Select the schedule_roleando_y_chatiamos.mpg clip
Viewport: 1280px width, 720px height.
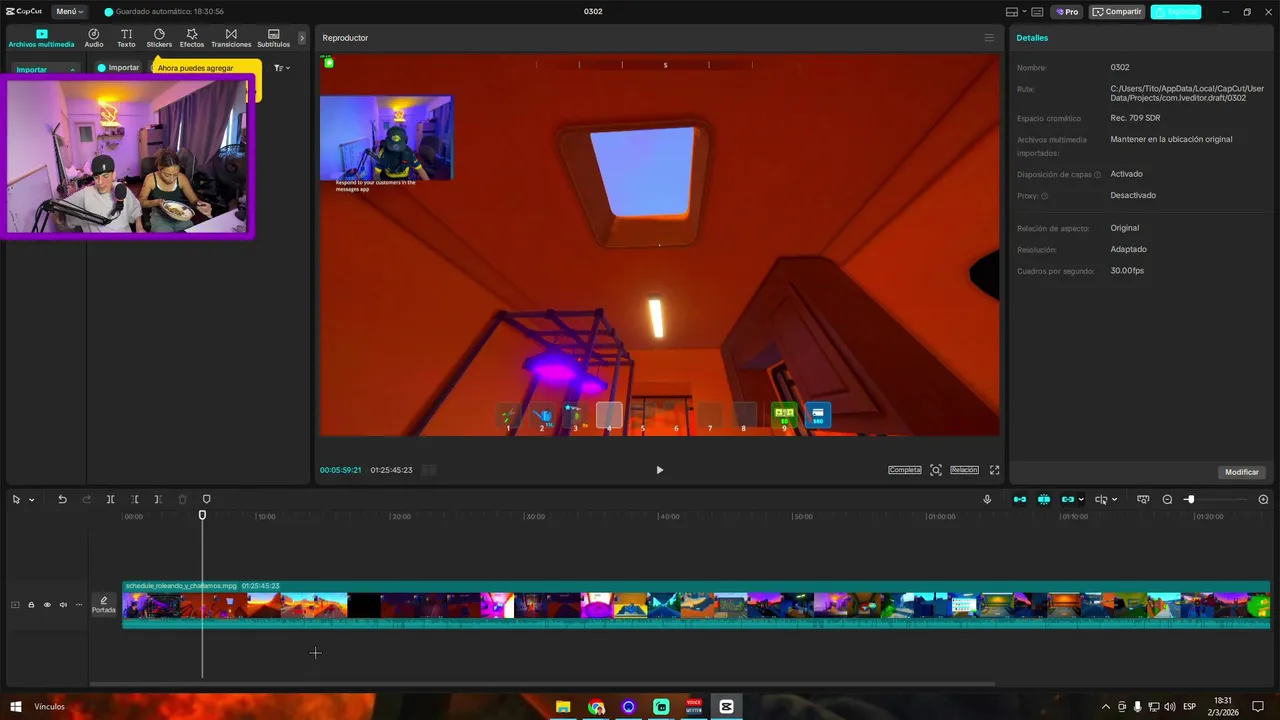(696, 605)
